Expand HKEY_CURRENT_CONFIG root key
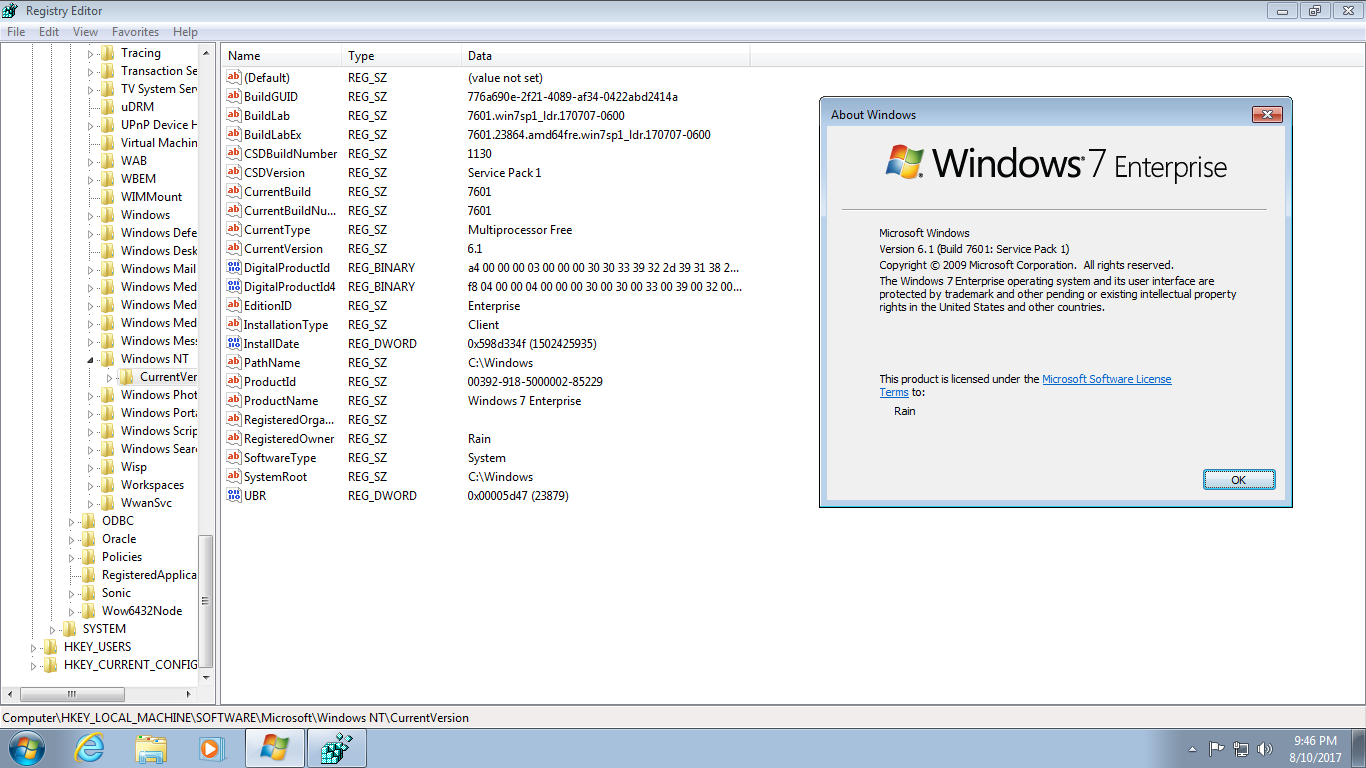1366x768 pixels. [x=34, y=665]
